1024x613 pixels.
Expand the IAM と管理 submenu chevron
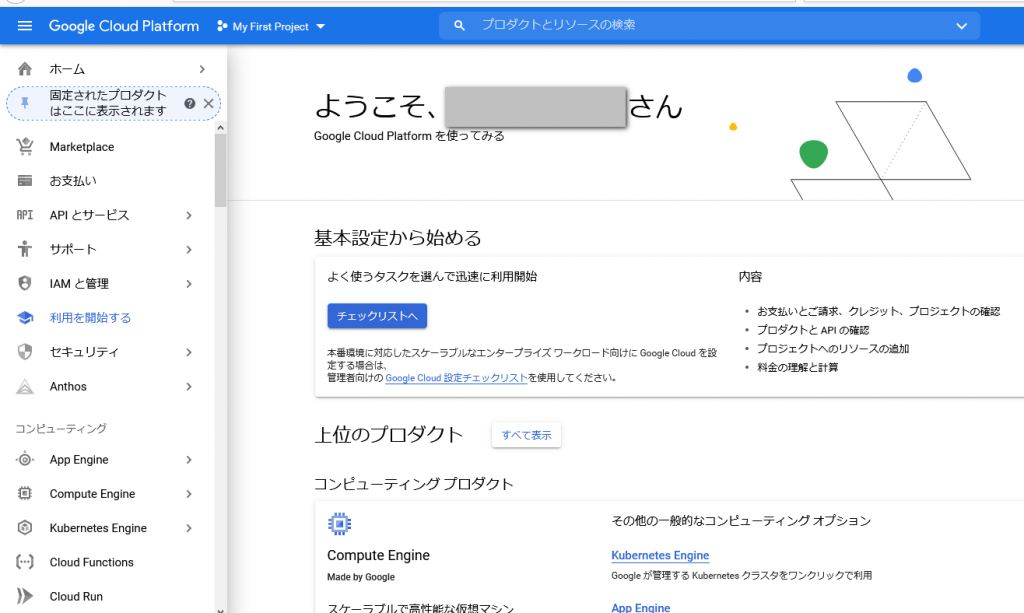[189, 284]
